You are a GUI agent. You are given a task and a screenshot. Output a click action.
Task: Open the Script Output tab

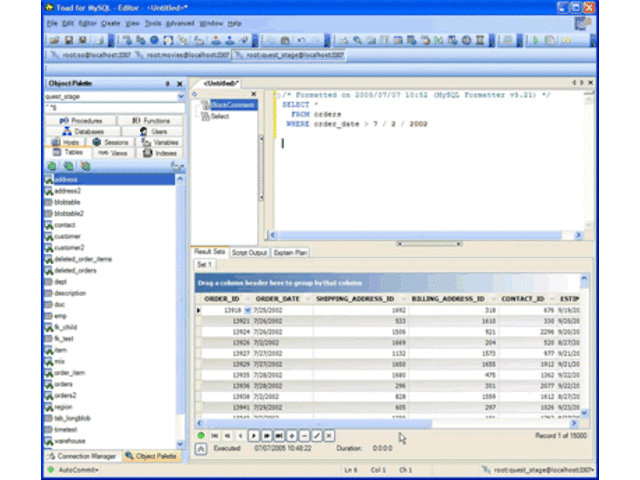point(250,253)
